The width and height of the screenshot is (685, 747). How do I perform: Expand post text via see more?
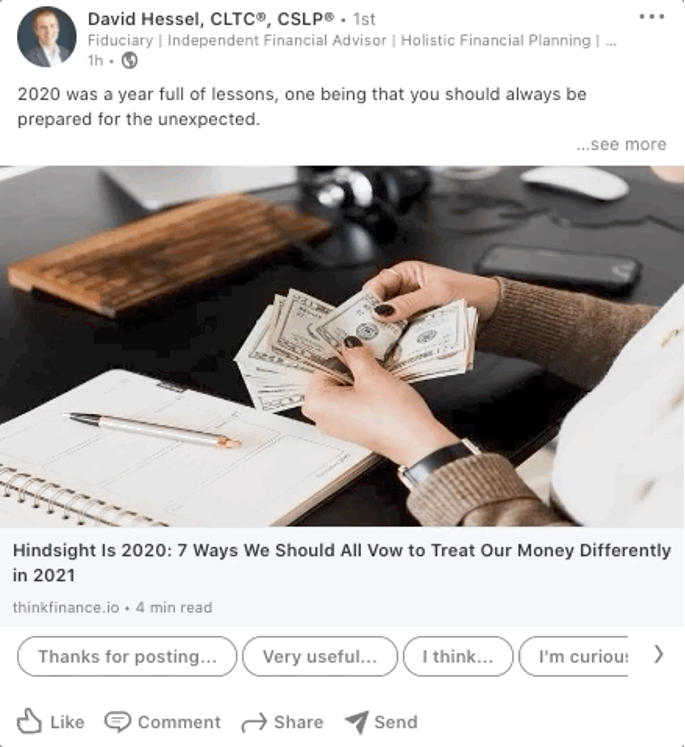[x=621, y=144]
